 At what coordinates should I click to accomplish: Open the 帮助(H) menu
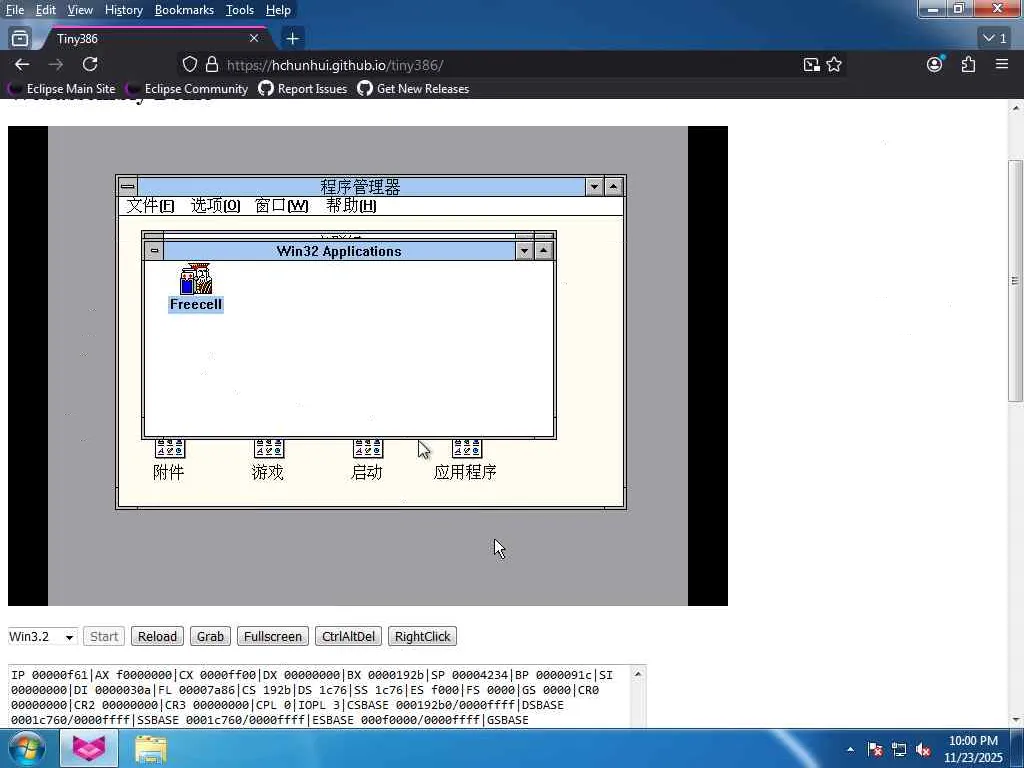coord(351,206)
